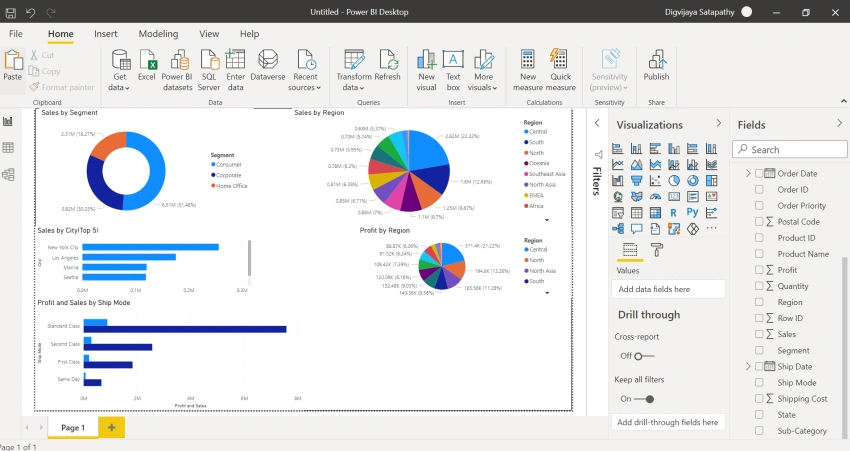Insert a Text box
Image resolution: width=850 pixels, height=451 pixels.
(453, 70)
